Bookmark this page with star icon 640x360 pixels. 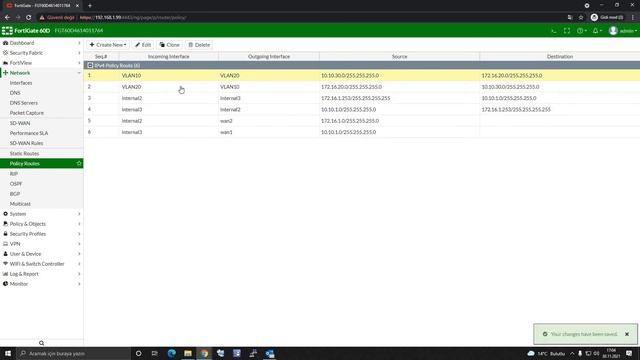click(581, 18)
